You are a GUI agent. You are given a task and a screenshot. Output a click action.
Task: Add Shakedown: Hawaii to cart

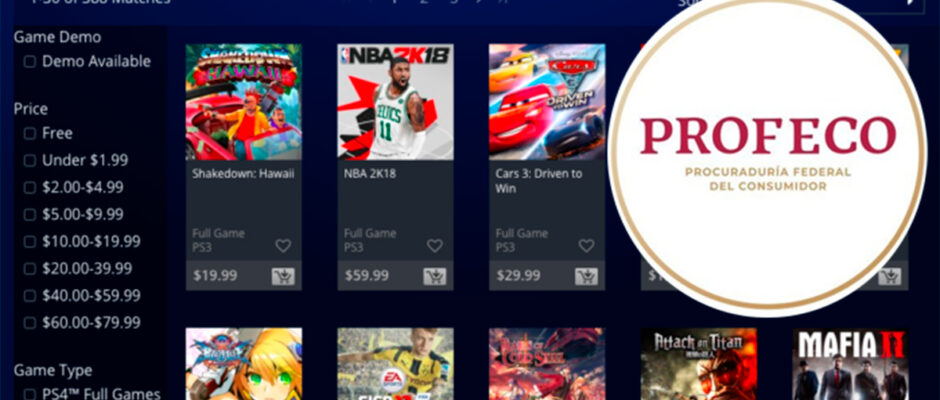pos(283,276)
